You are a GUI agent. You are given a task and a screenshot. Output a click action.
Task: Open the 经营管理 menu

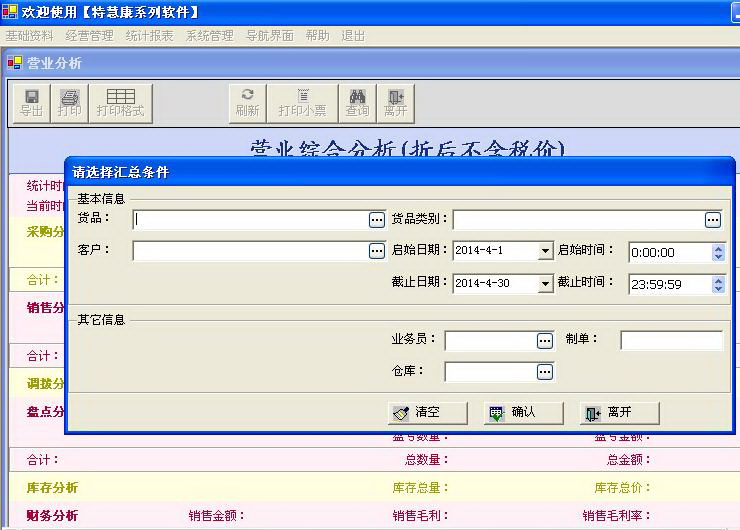point(89,36)
